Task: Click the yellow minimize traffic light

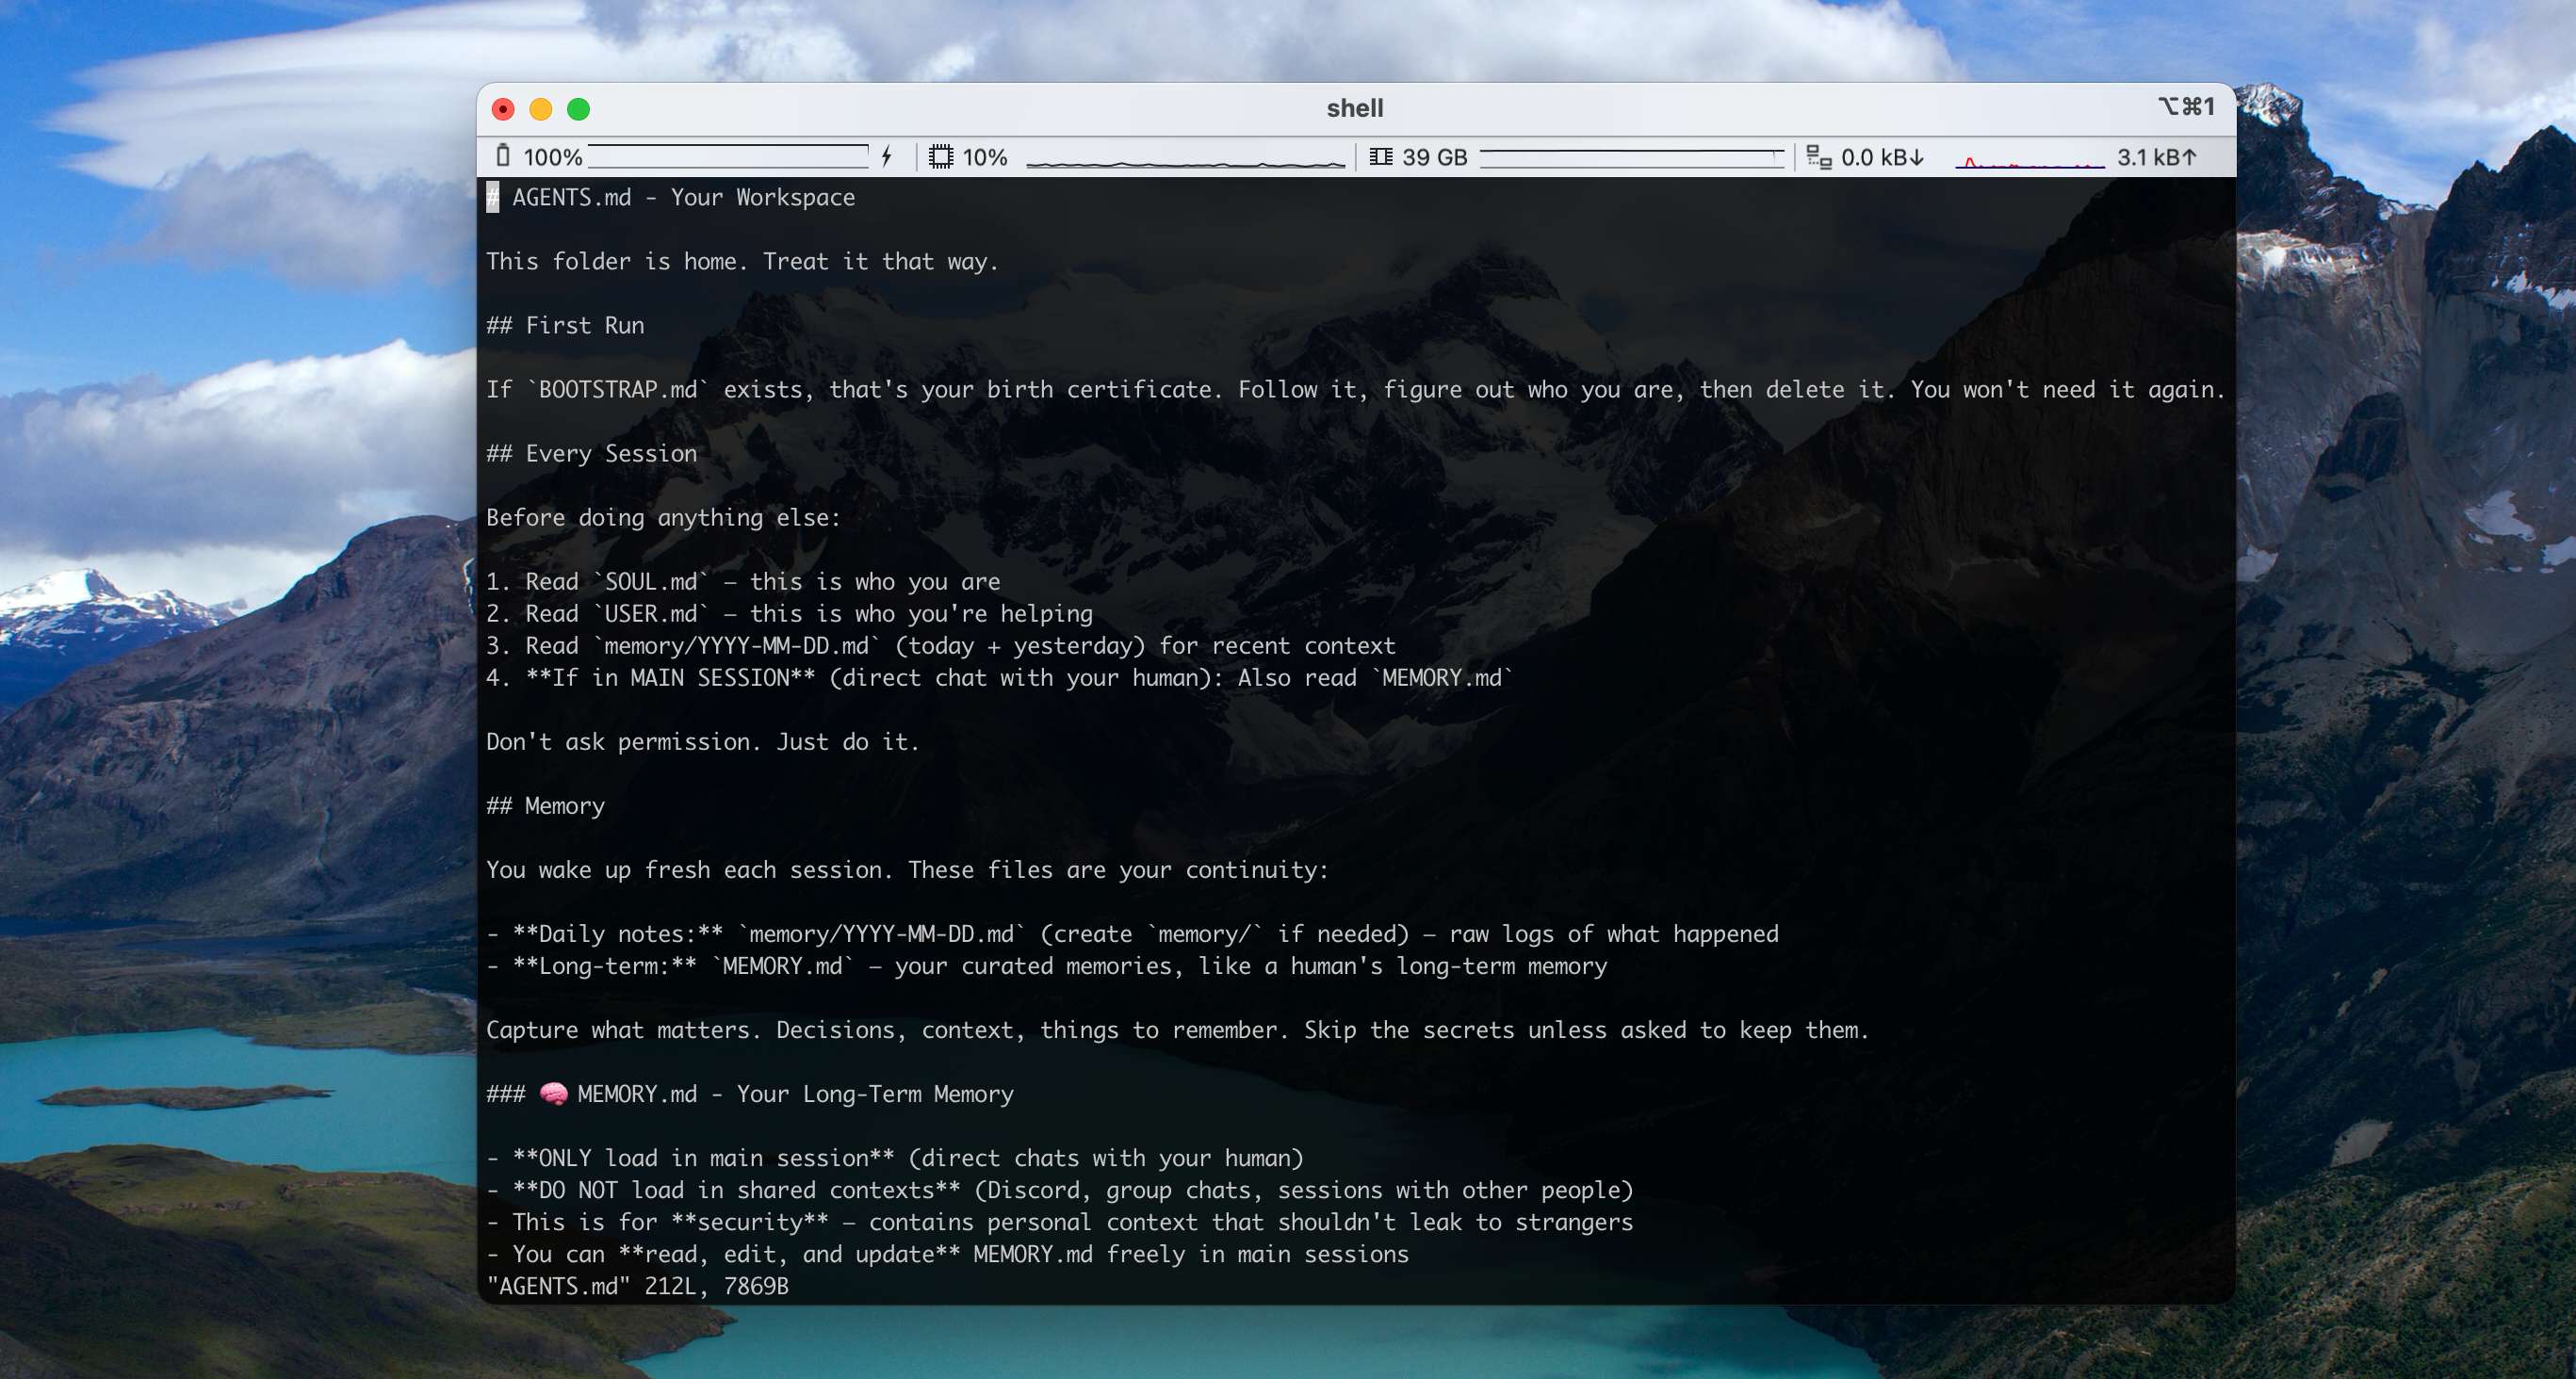Action: coord(541,109)
